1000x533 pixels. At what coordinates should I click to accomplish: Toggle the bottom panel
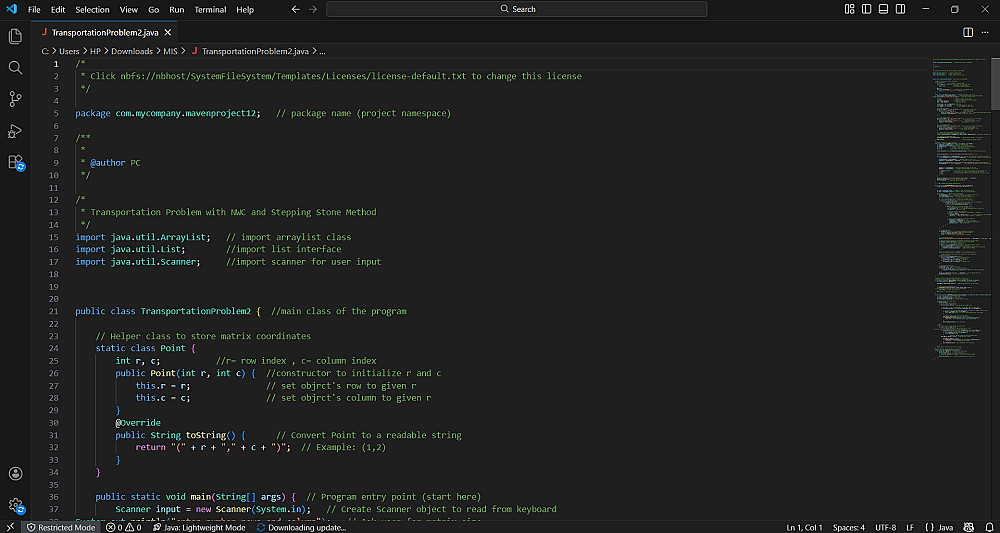[883, 9]
